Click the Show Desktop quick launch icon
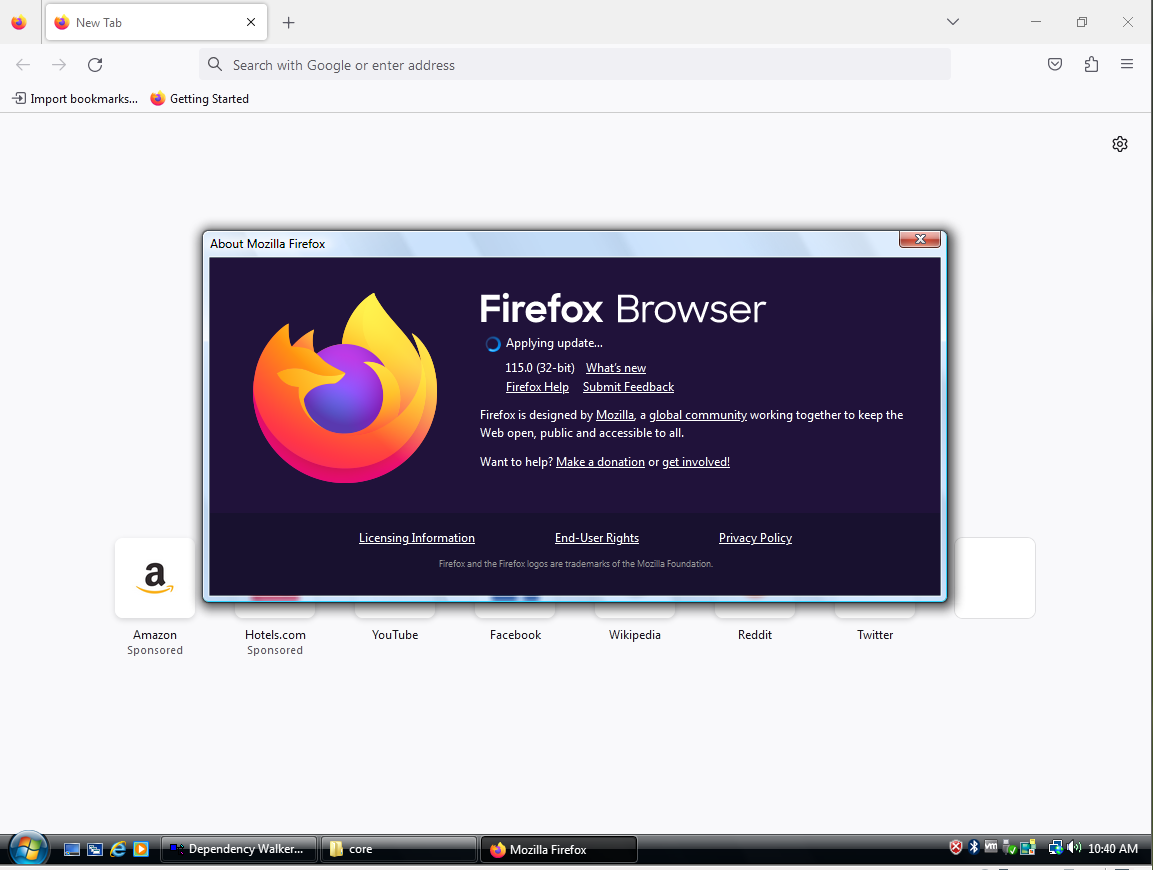 (71, 849)
